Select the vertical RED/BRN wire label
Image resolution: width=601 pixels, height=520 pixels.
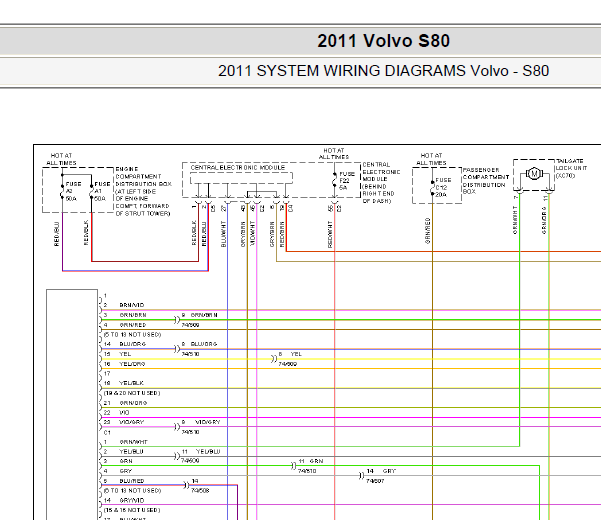pyautogui.click(x=282, y=234)
